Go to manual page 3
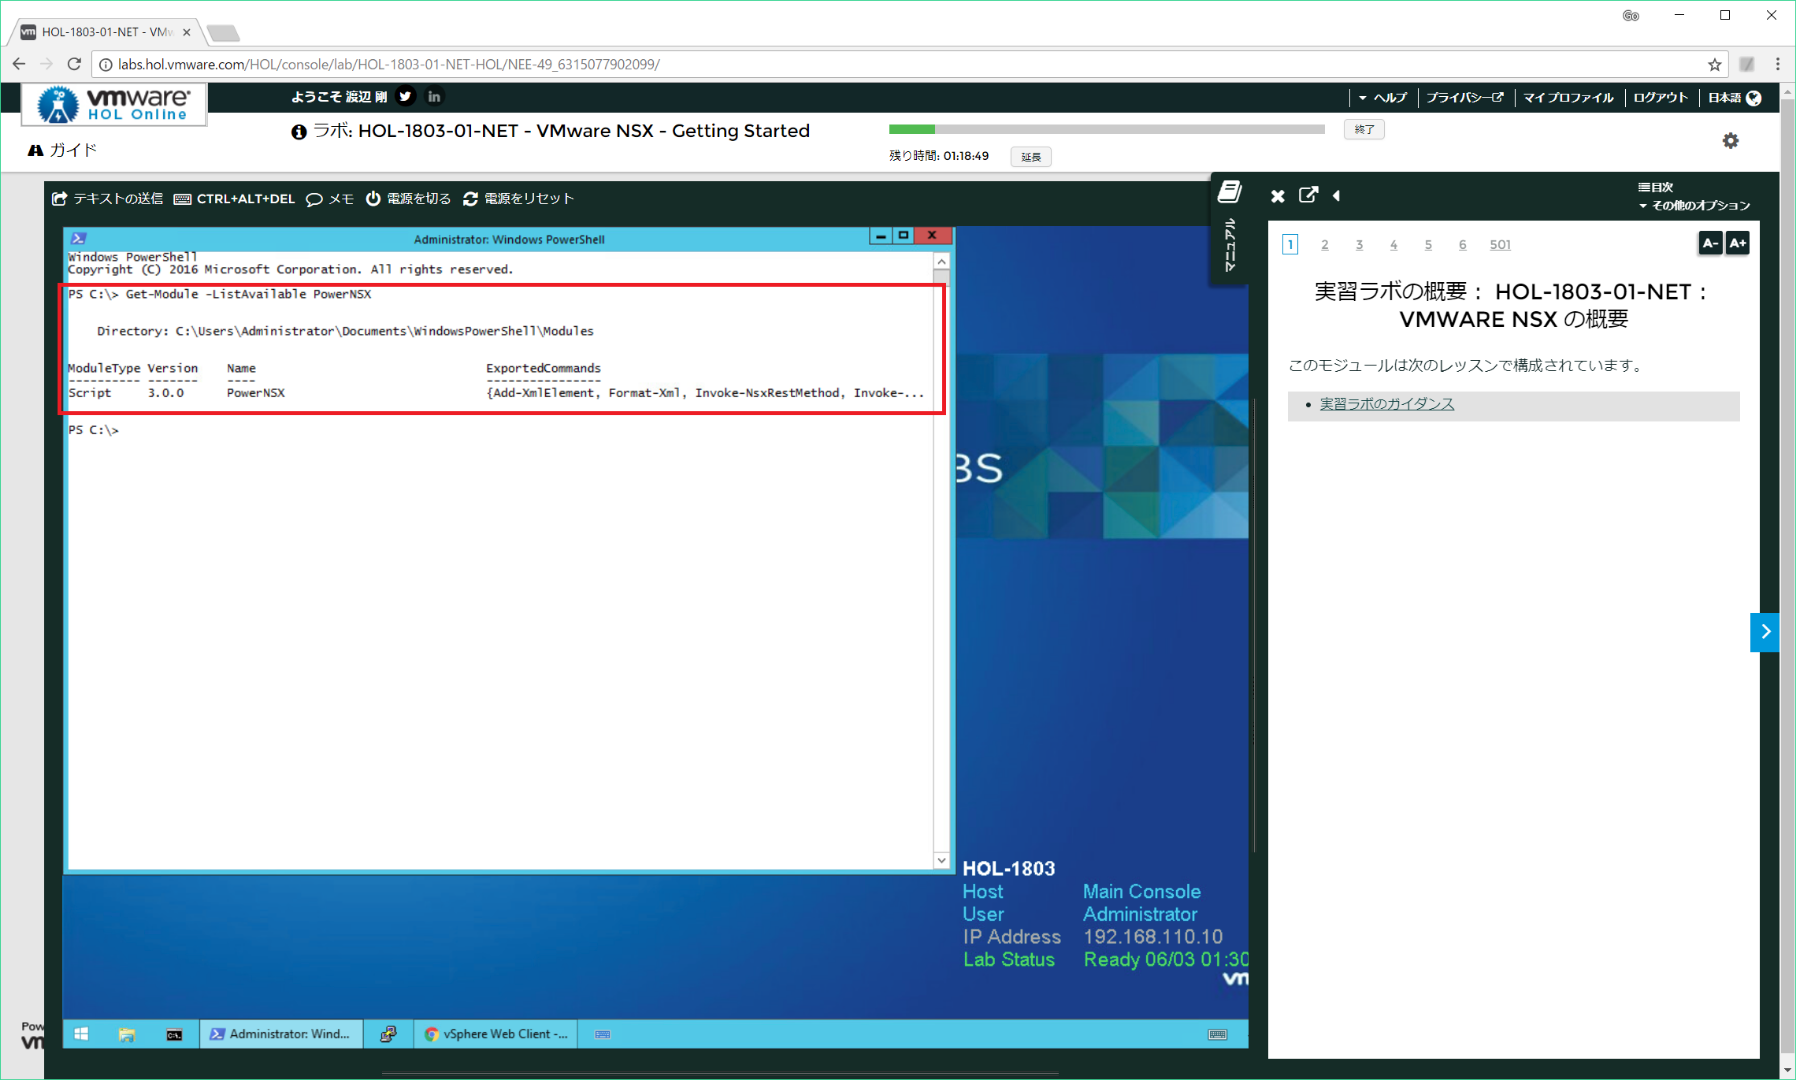 click(1359, 245)
